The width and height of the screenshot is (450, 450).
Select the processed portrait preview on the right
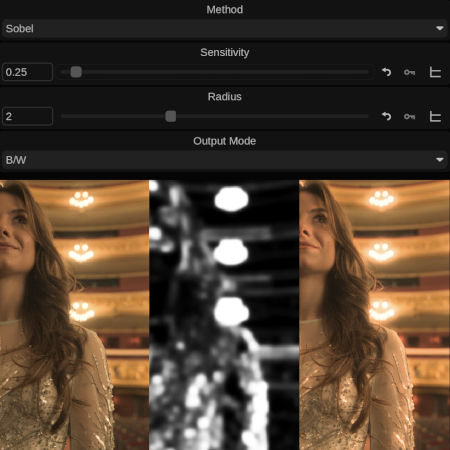(x=375, y=315)
